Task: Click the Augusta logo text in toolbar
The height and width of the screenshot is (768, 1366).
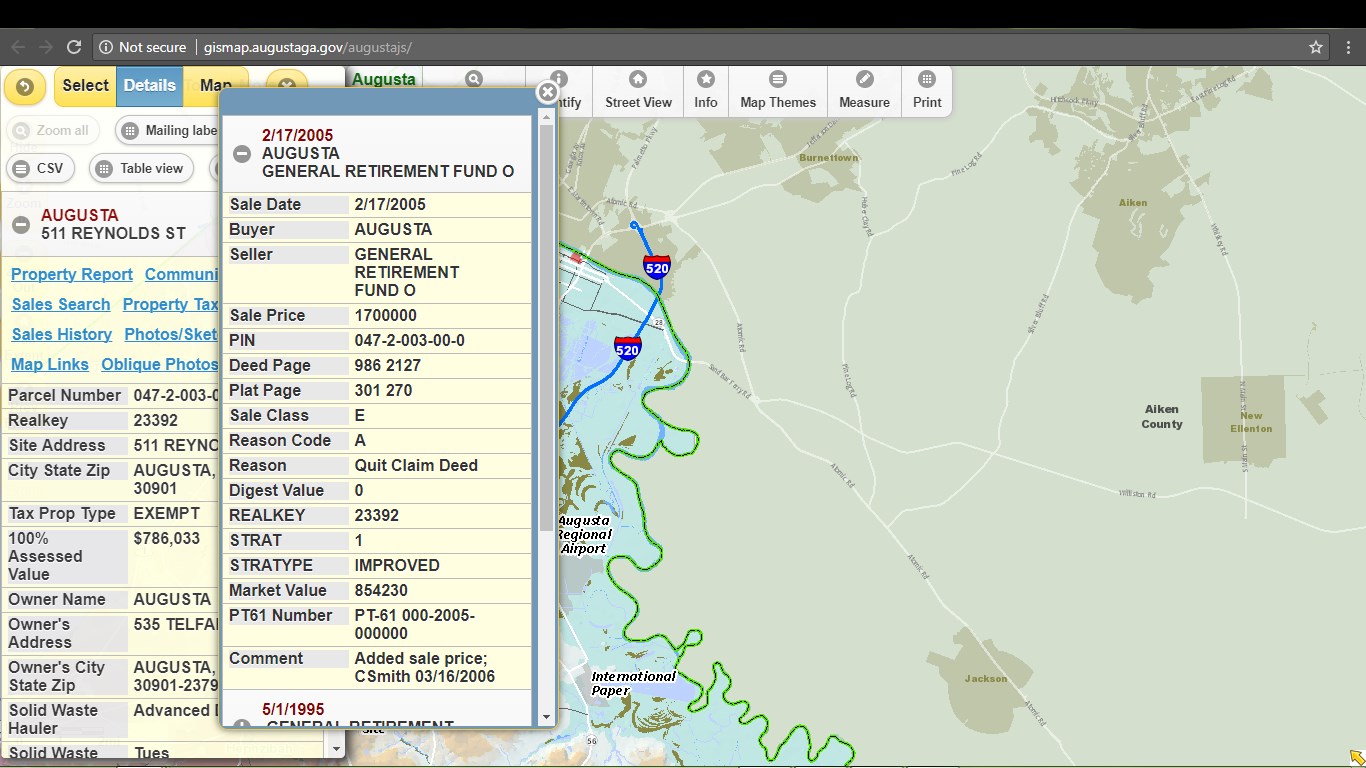Action: [x=384, y=79]
